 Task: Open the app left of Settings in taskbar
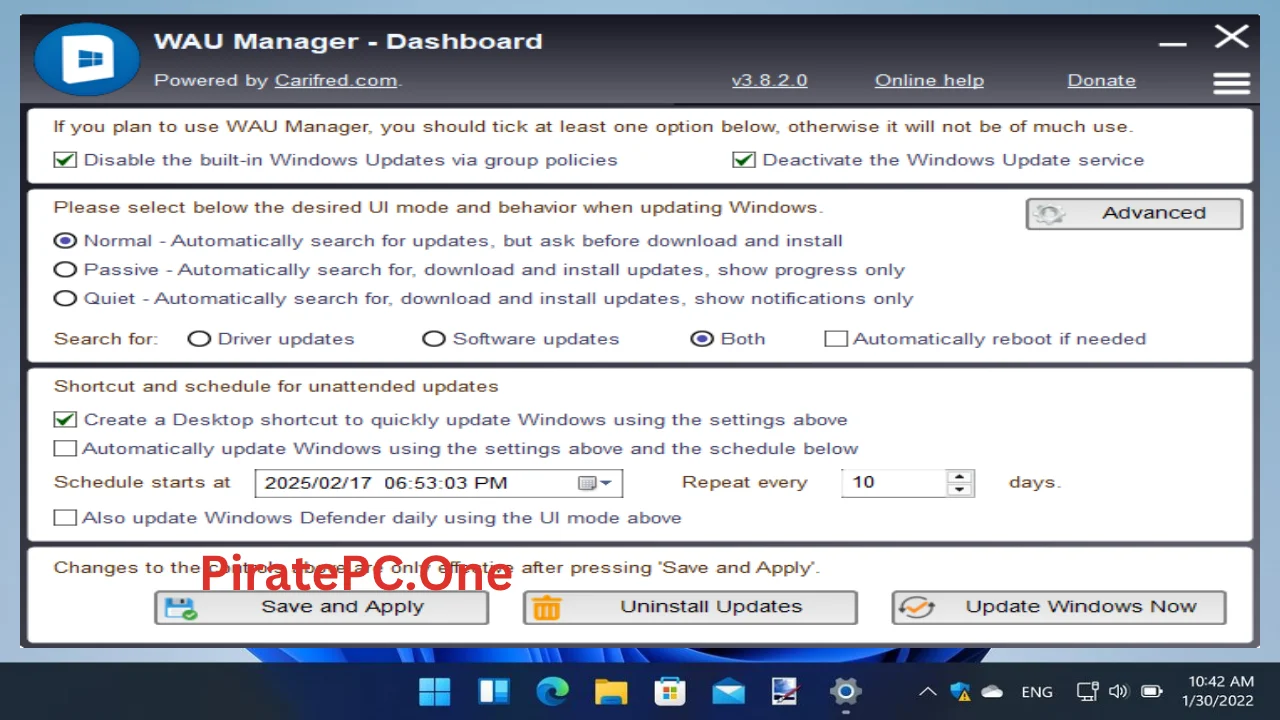787,691
